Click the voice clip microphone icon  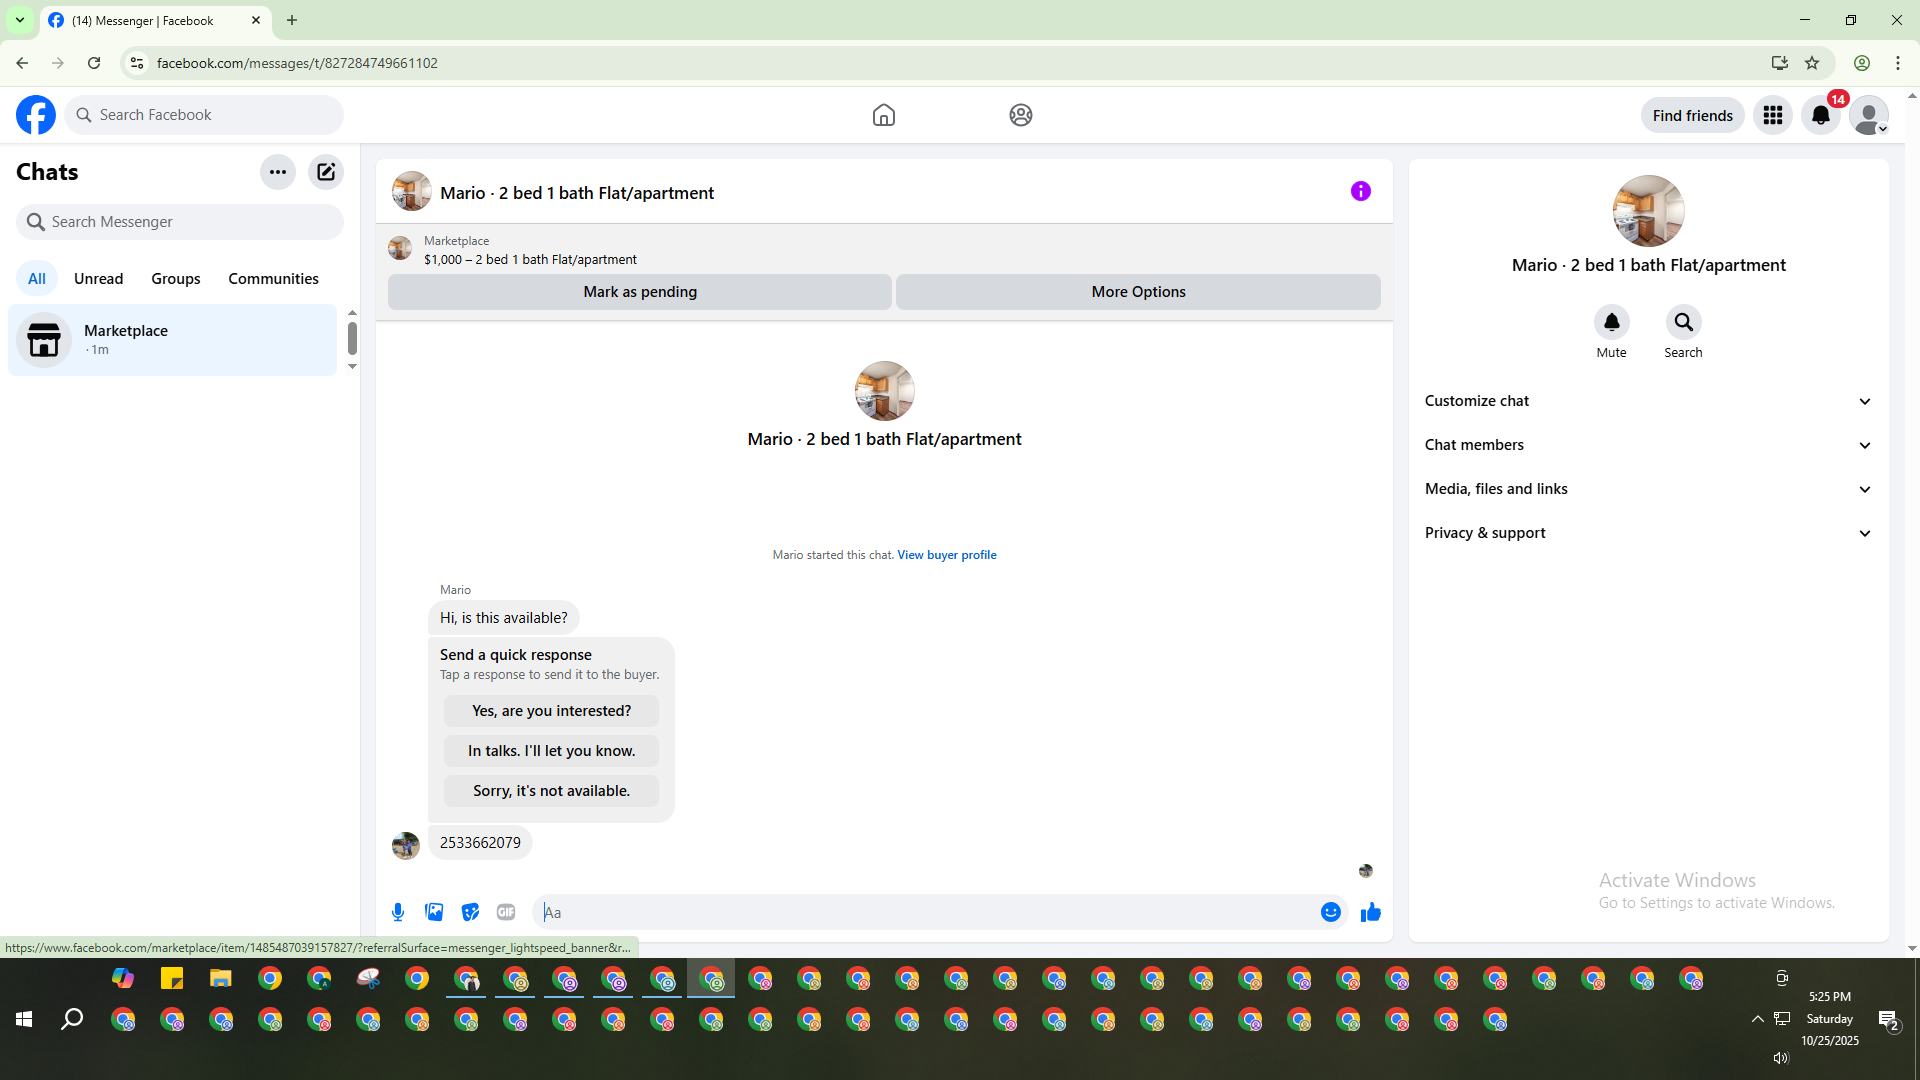coord(398,912)
